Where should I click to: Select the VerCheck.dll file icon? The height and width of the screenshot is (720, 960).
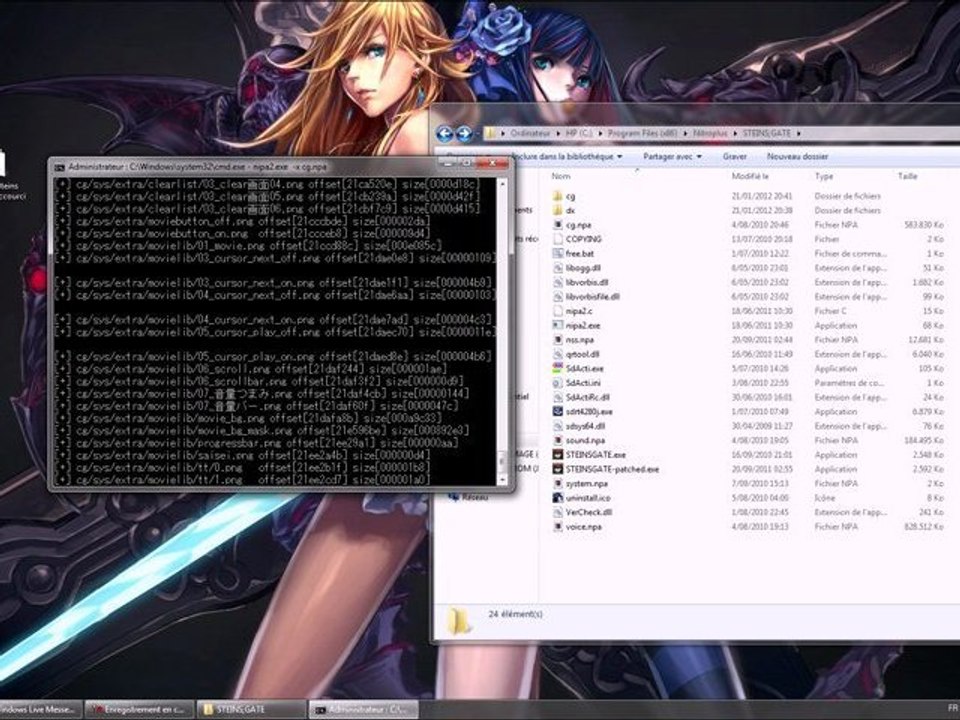pyautogui.click(x=558, y=512)
